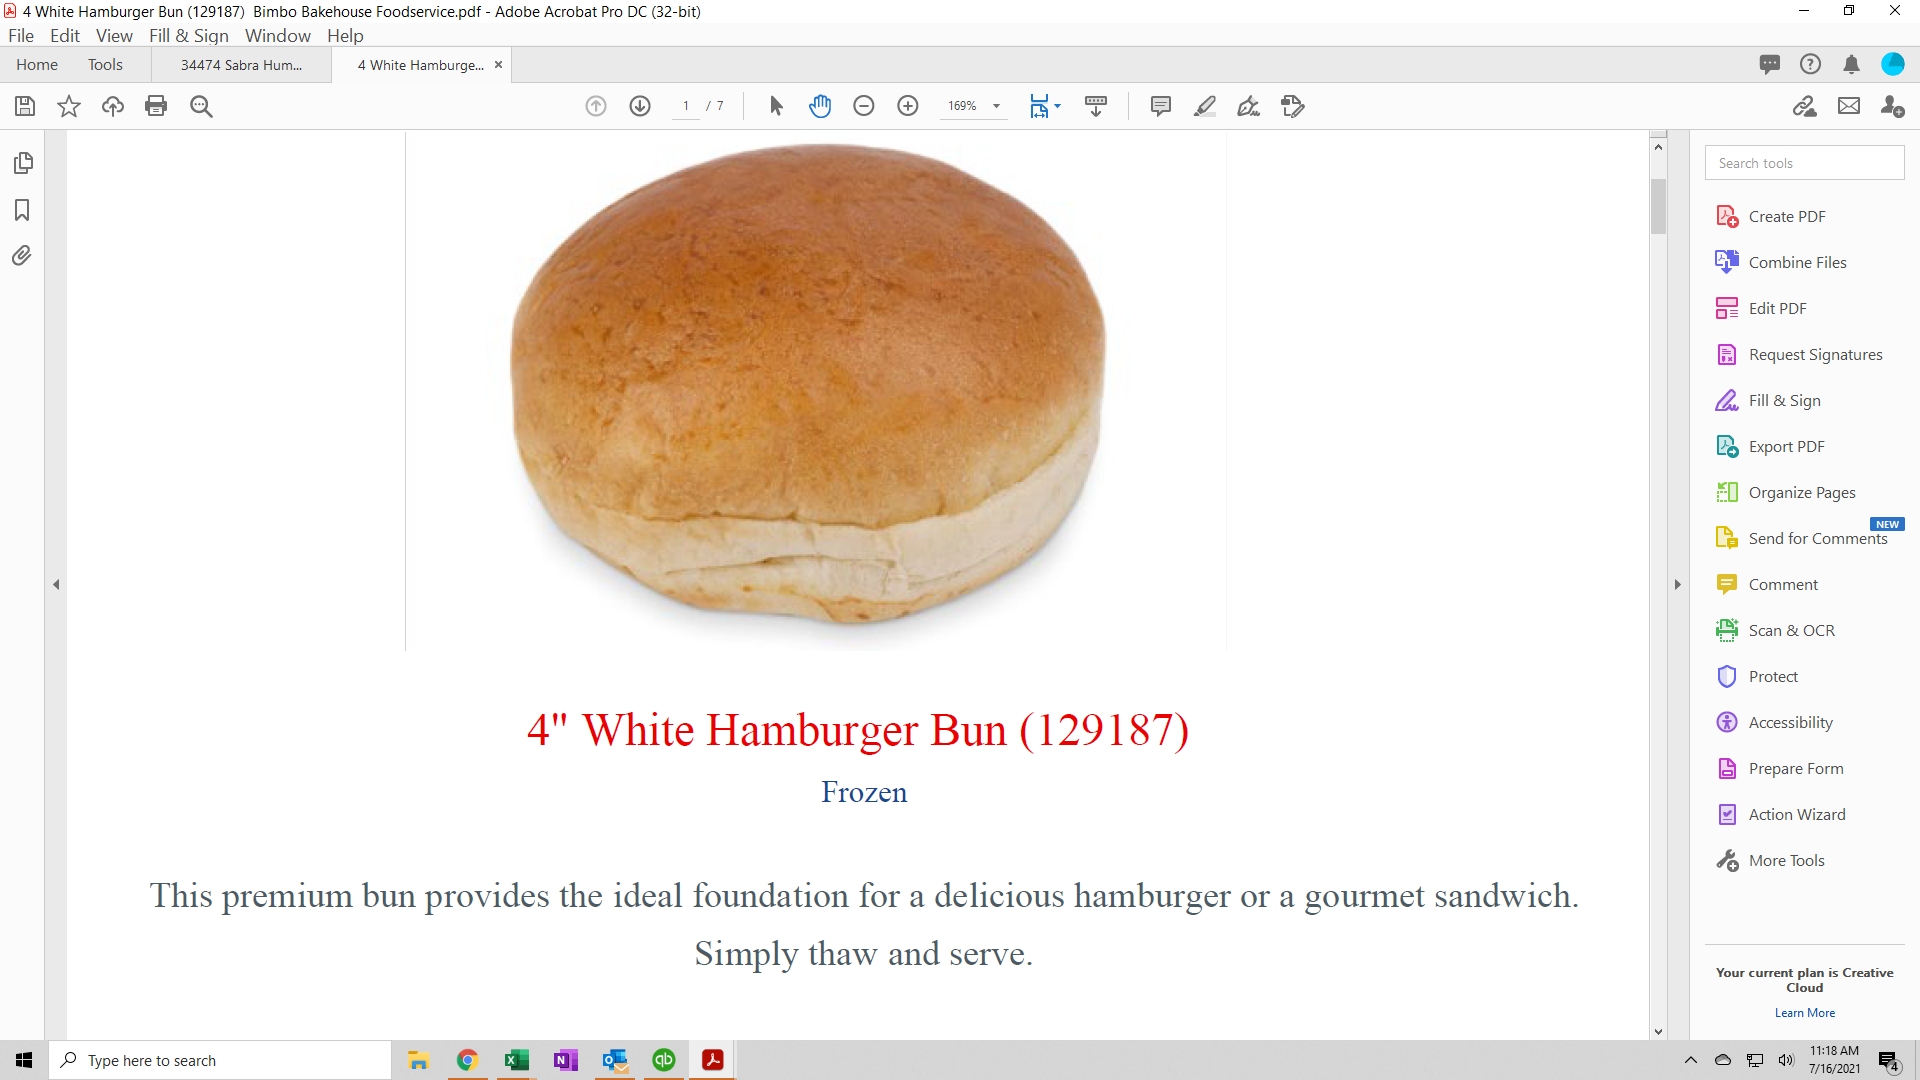Activate the Hand pan tool
The image size is (1920, 1080).
(x=820, y=106)
